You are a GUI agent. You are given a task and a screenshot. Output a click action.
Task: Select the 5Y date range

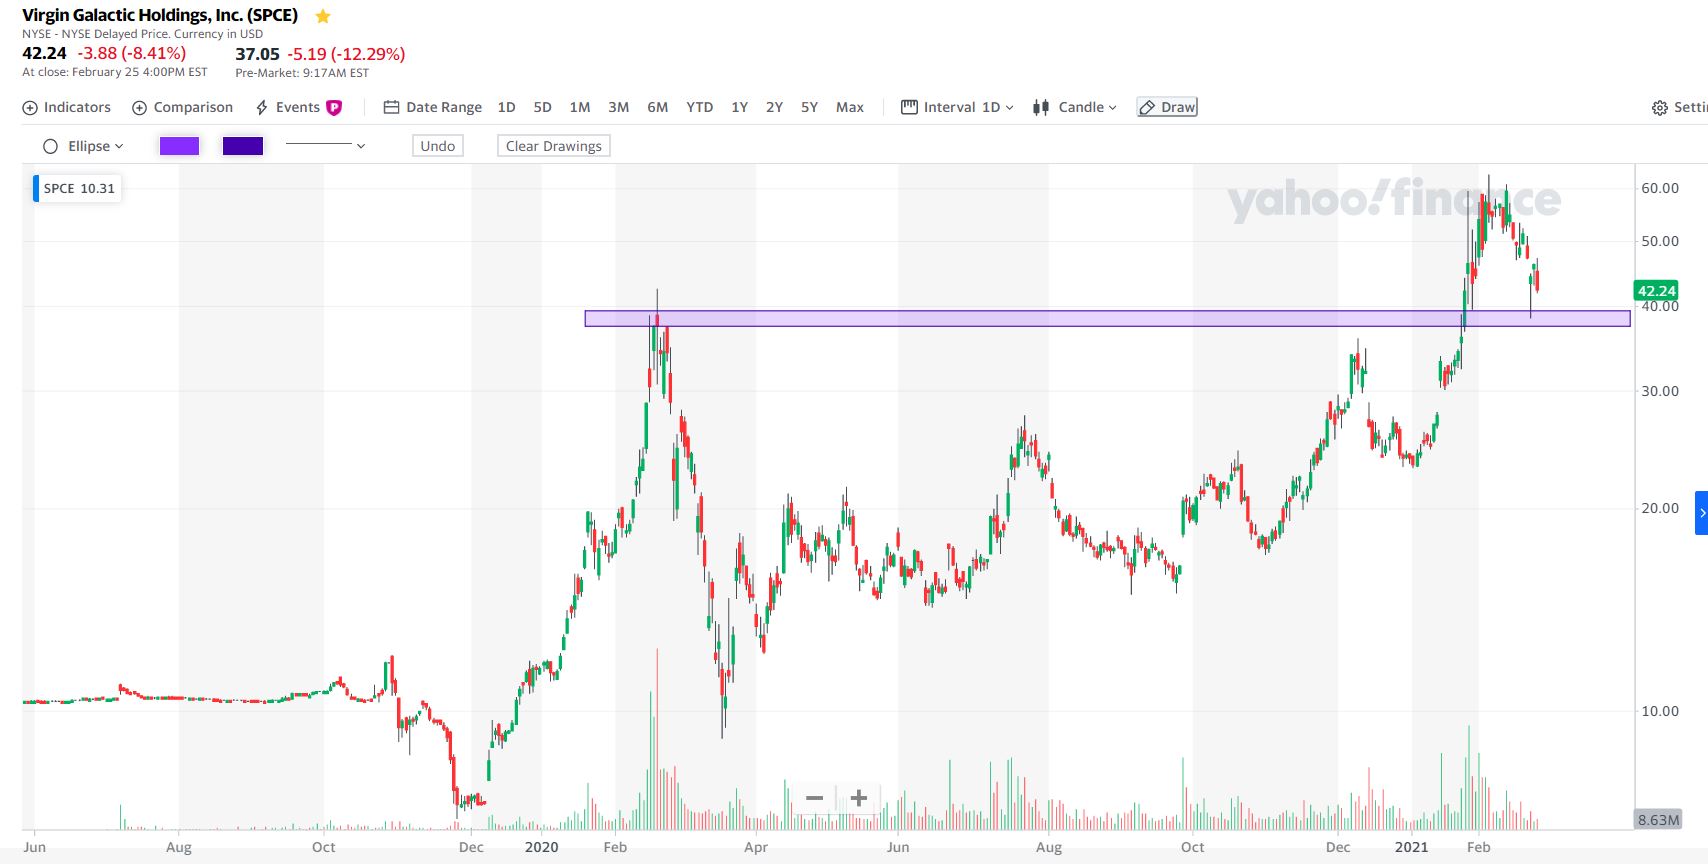click(809, 107)
